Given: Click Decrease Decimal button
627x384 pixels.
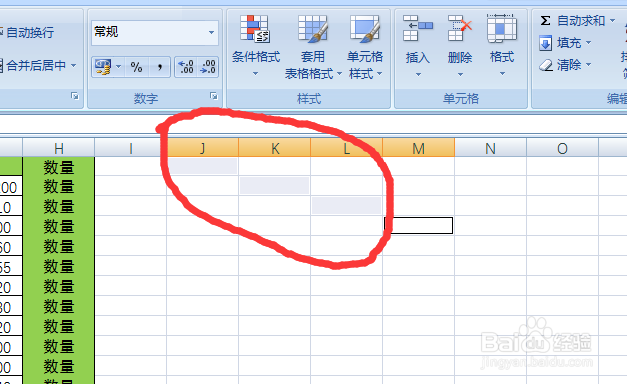Looking at the screenshot, I should [208, 67].
